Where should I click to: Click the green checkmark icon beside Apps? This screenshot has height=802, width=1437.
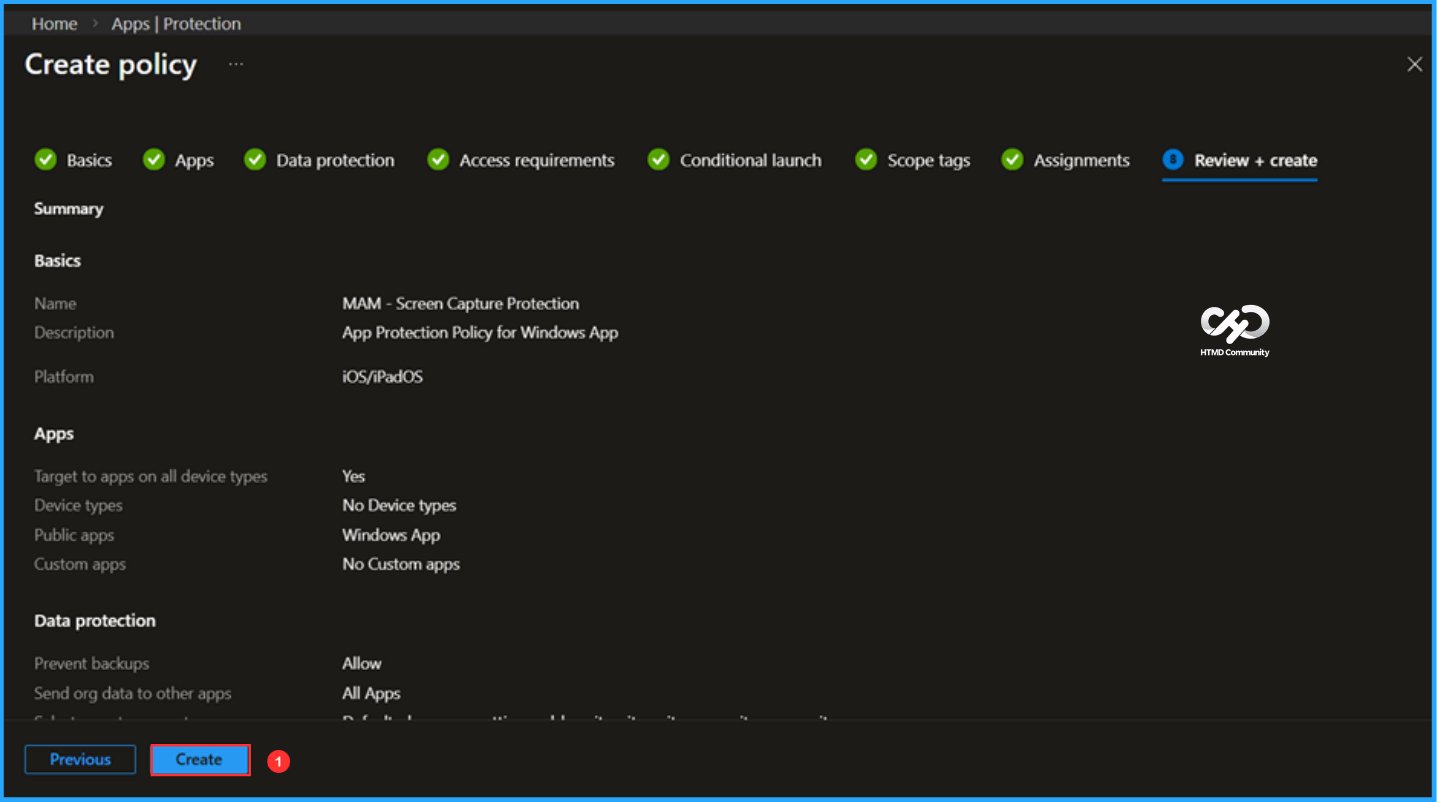coord(153,160)
